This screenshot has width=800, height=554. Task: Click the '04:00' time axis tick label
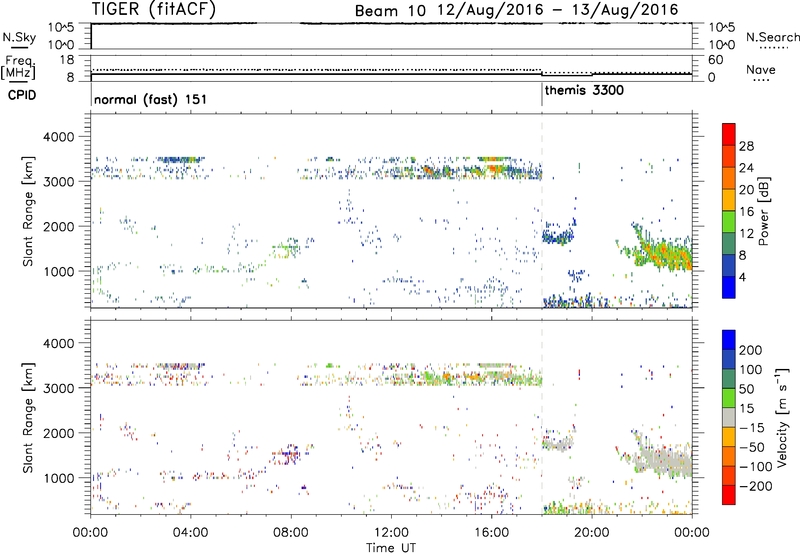point(191,533)
